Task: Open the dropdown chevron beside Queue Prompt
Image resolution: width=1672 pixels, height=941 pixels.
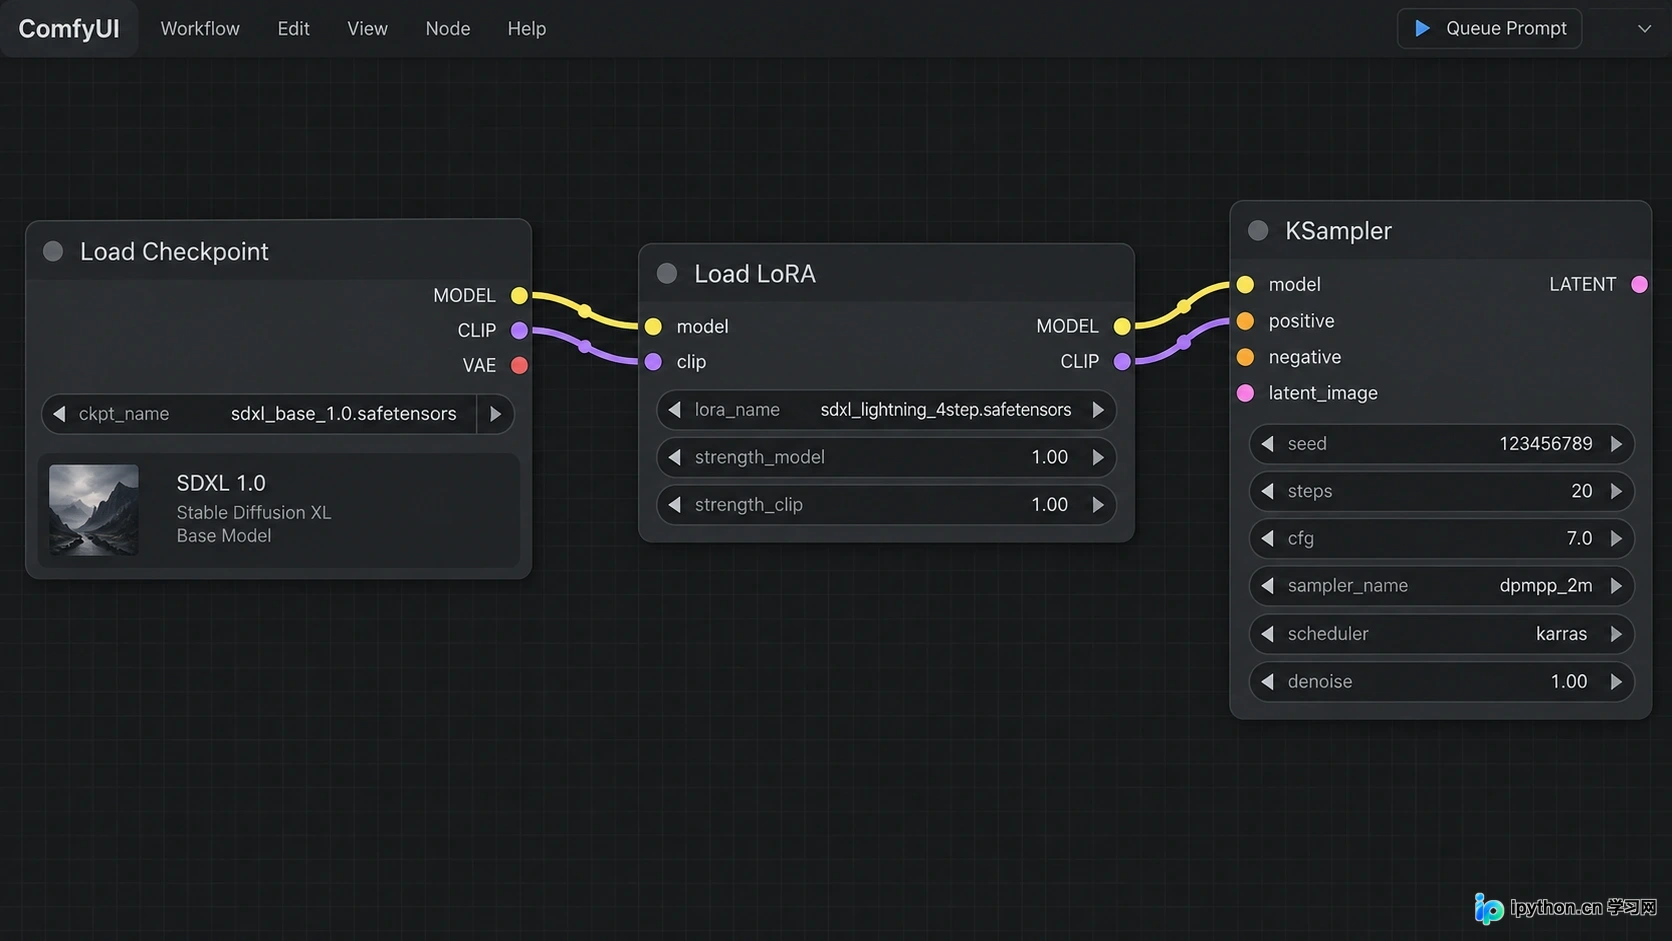Action: click(1644, 28)
